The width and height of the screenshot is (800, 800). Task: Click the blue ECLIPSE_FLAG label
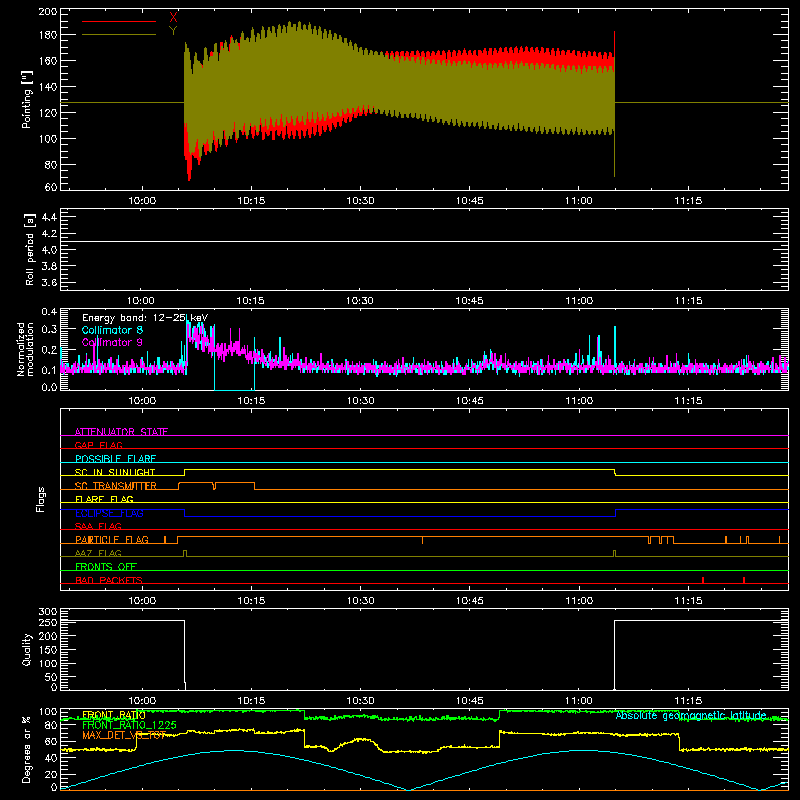(109, 513)
